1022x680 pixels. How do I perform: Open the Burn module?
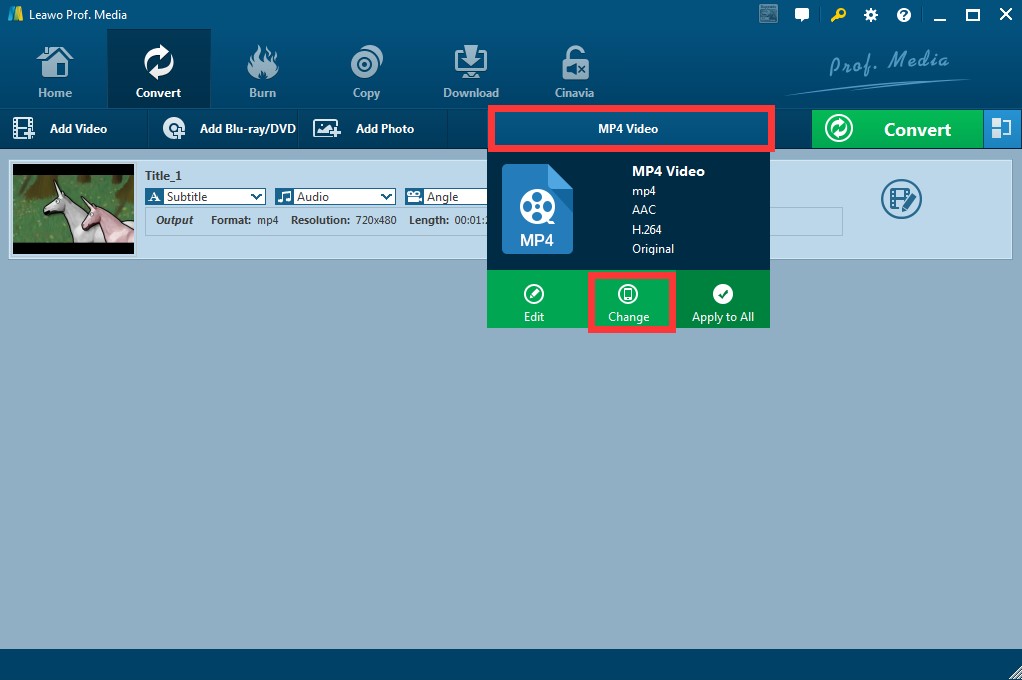pyautogui.click(x=262, y=72)
